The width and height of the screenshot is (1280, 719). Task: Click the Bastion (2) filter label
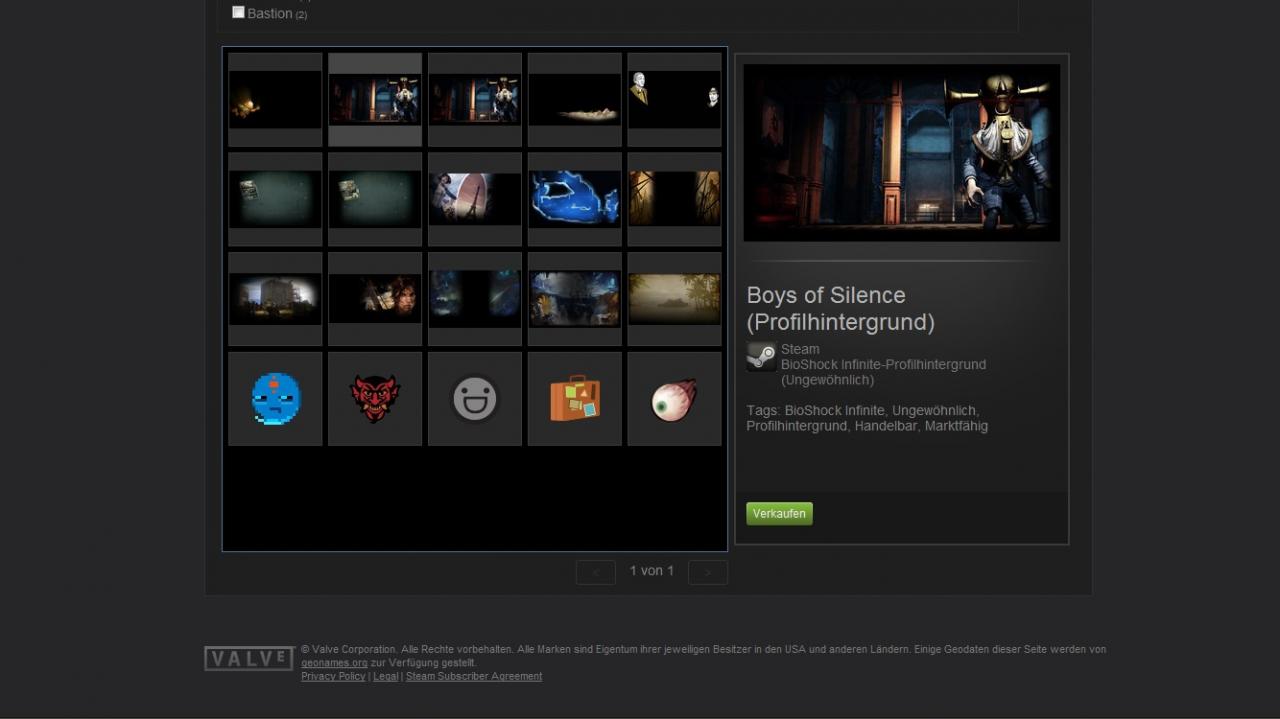click(x=277, y=13)
